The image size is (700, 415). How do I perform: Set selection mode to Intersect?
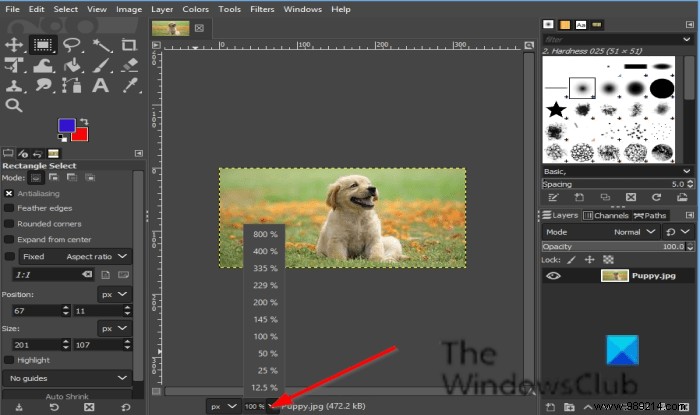(90, 177)
